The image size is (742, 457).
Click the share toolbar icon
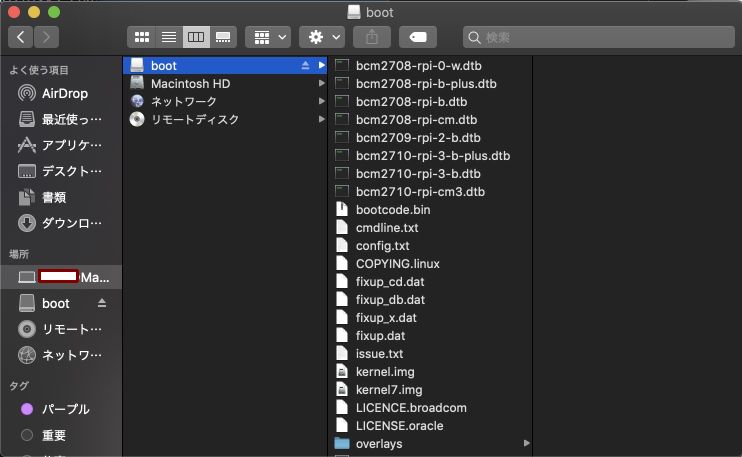[372, 37]
